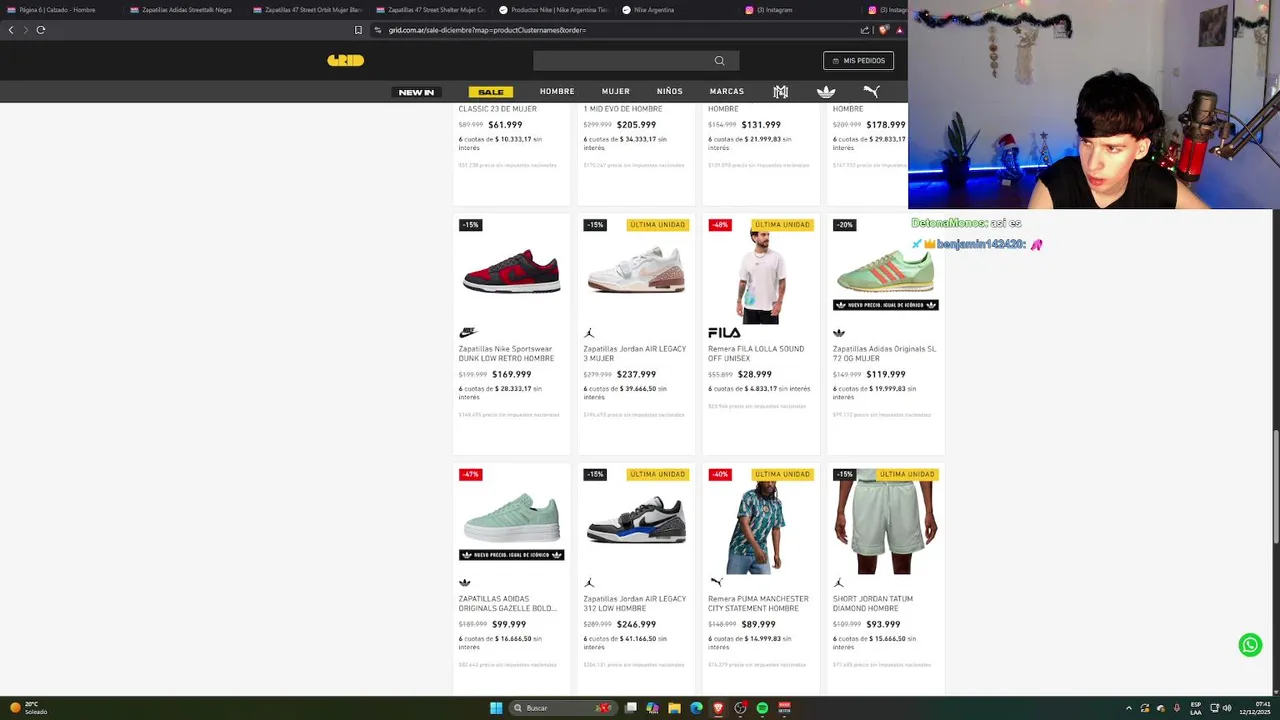Image resolution: width=1280 pixels, height=720 pixels.
Task: Click Jordan logo on Tatum Diamond short card
Action: tap(839, 583)
